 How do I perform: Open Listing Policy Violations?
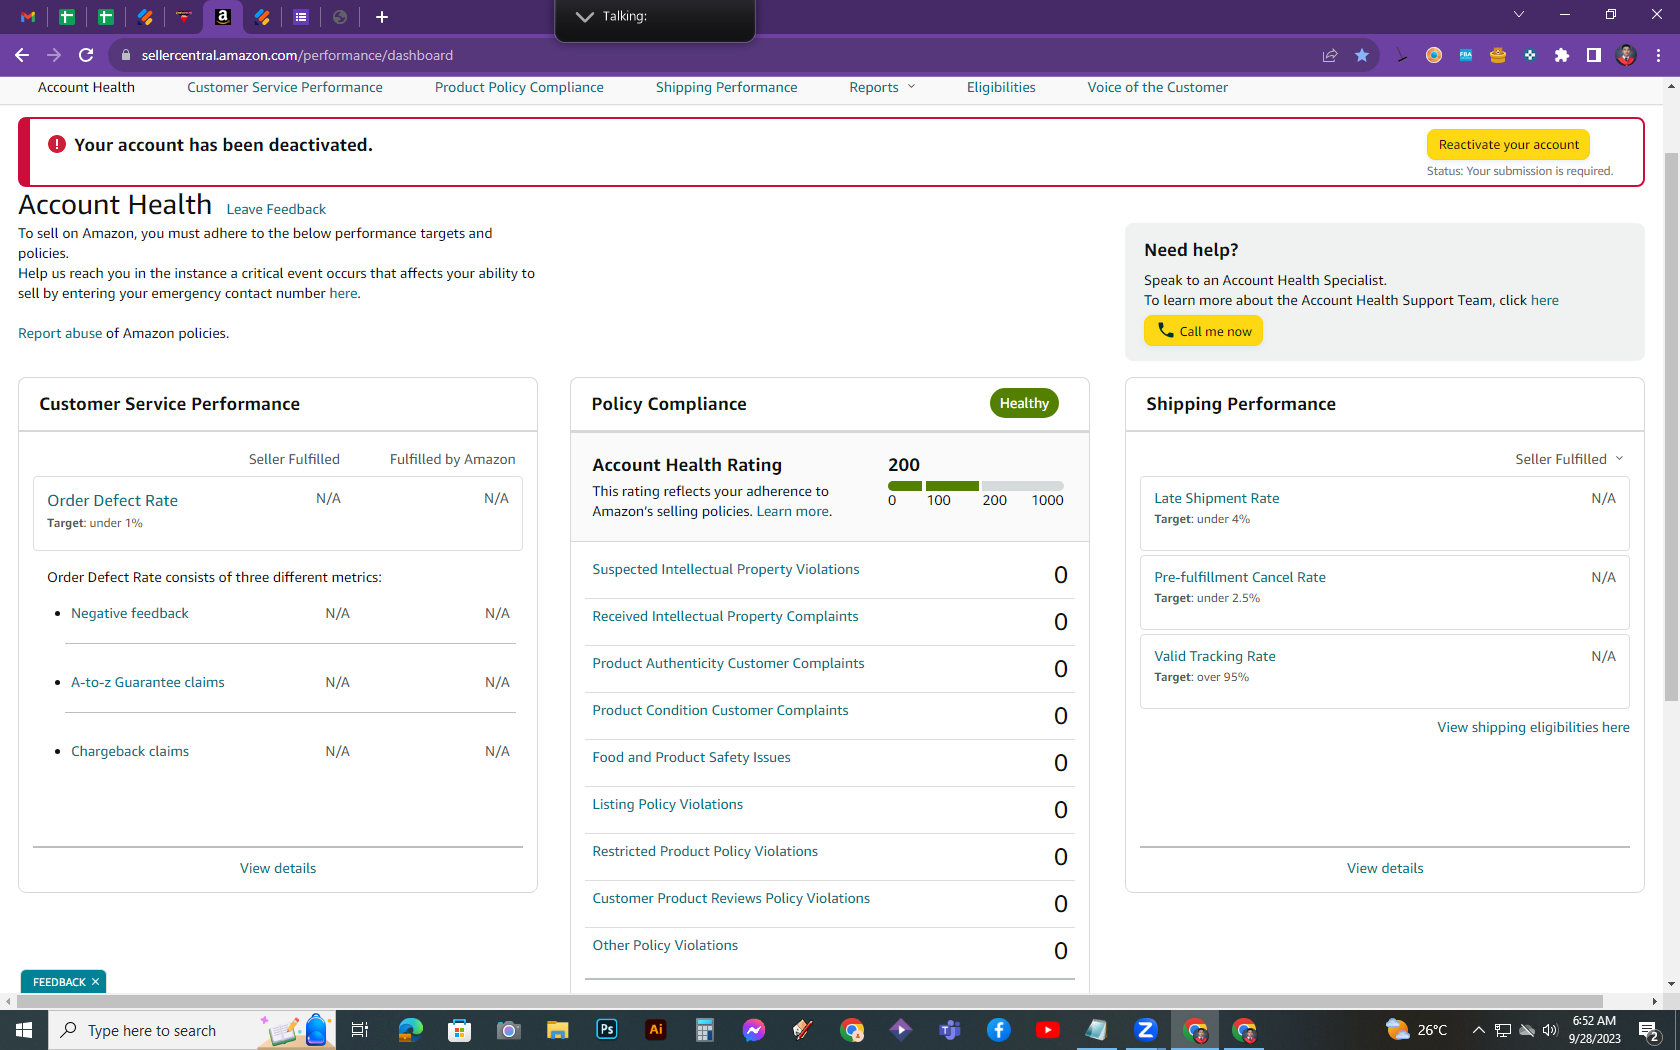coord(668,804)
